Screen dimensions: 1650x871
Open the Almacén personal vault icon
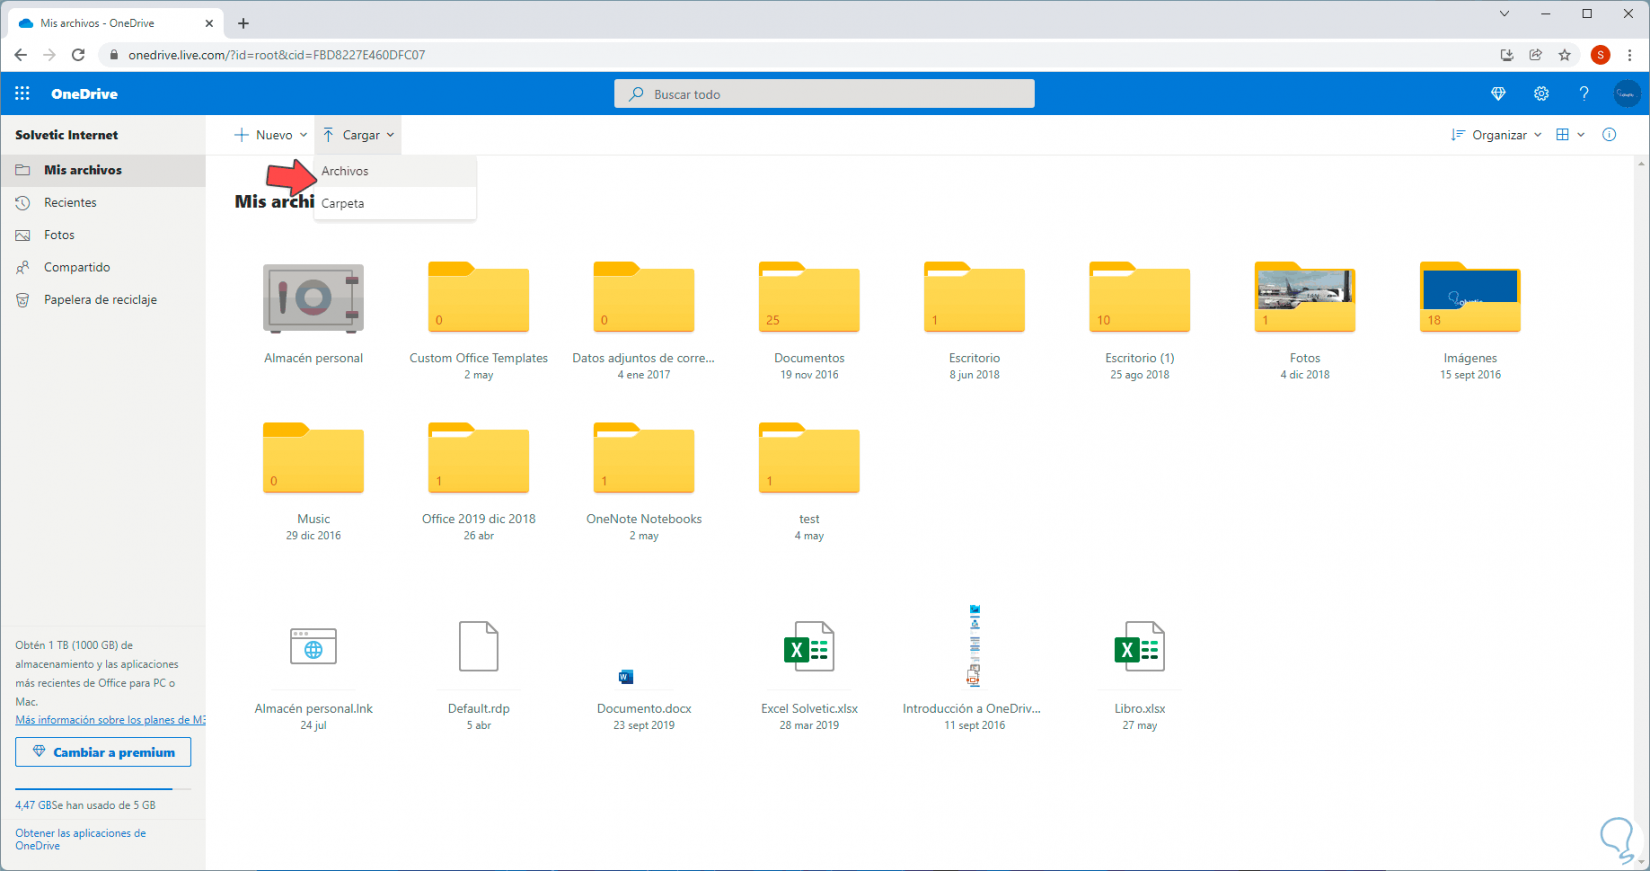tap(313, 298)
